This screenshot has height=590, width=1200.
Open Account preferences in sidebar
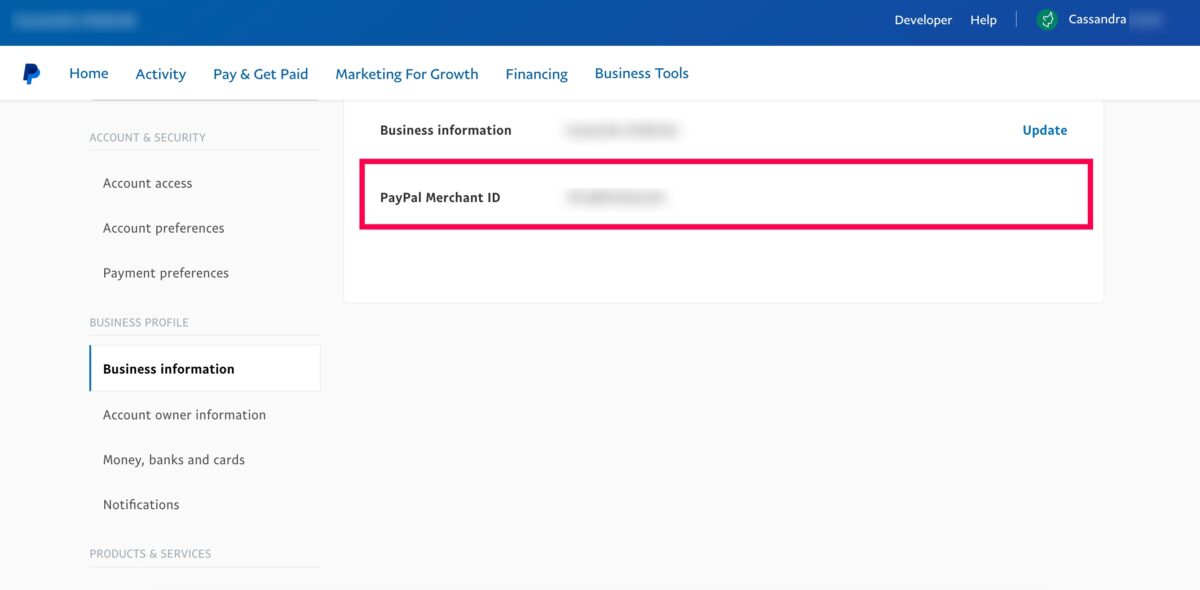coord(164,228)
